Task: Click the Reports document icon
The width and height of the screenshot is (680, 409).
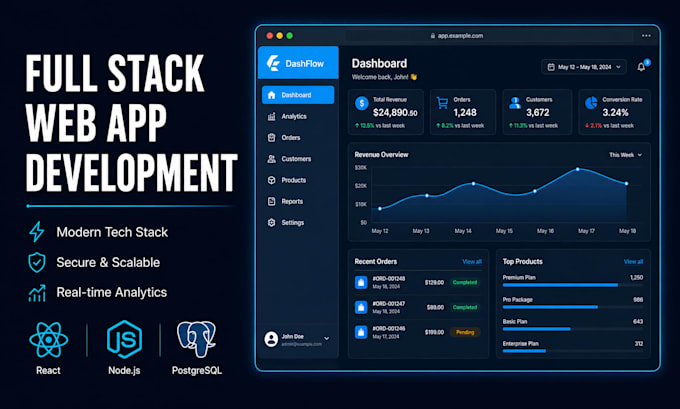Action: click(x=271, y=201)
